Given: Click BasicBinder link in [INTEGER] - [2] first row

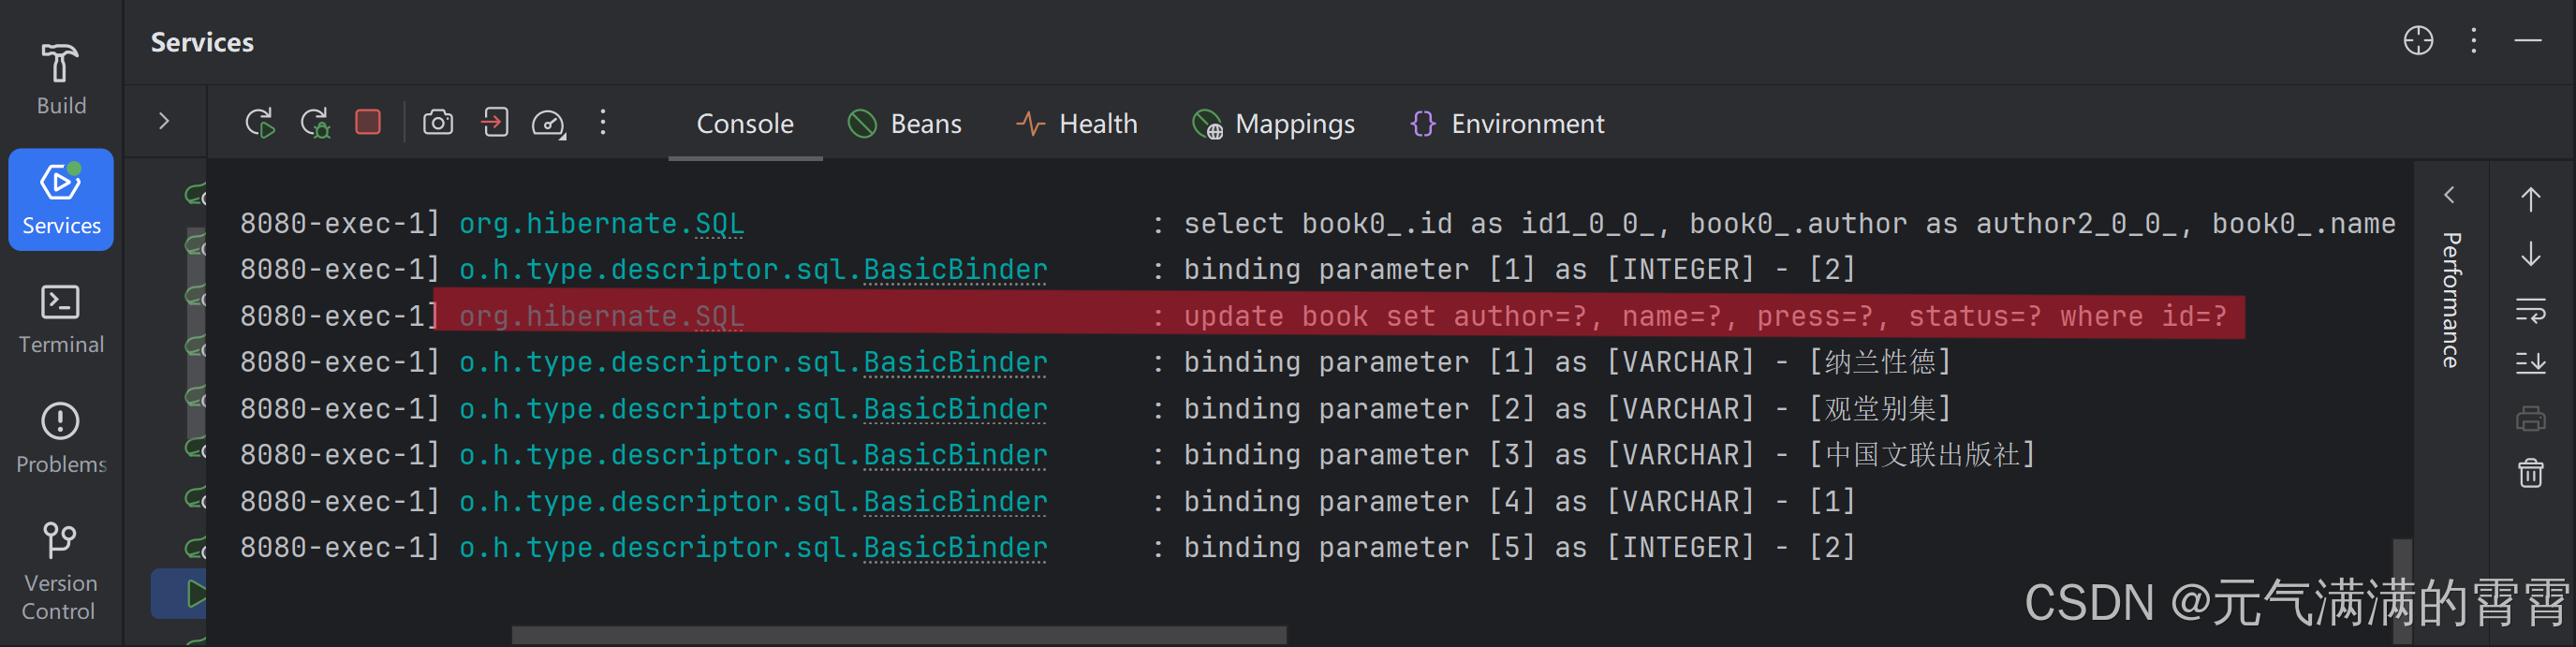Looking at the screenshot, I should coord(955,270).
